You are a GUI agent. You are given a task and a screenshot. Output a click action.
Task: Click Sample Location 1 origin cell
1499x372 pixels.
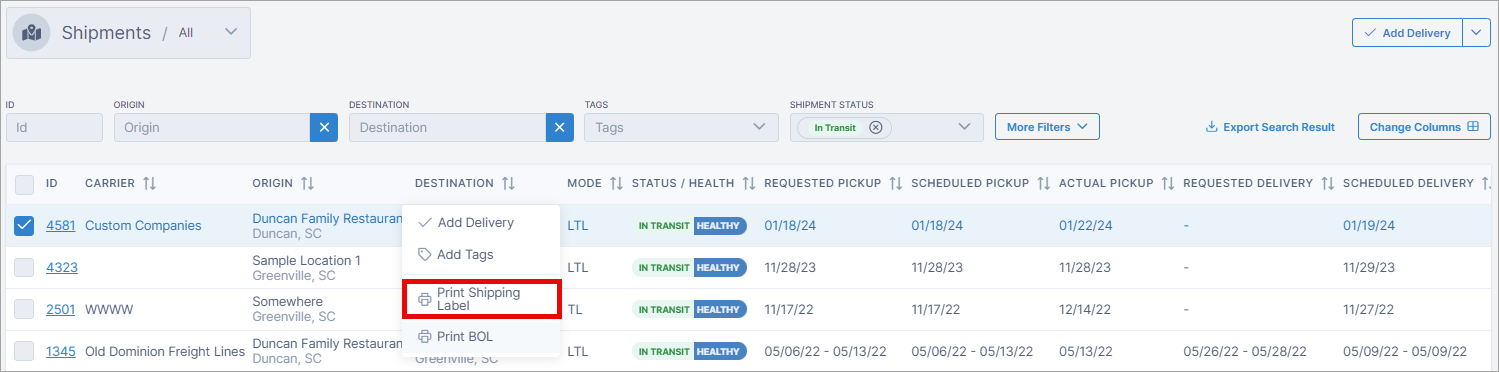(306, 260)
